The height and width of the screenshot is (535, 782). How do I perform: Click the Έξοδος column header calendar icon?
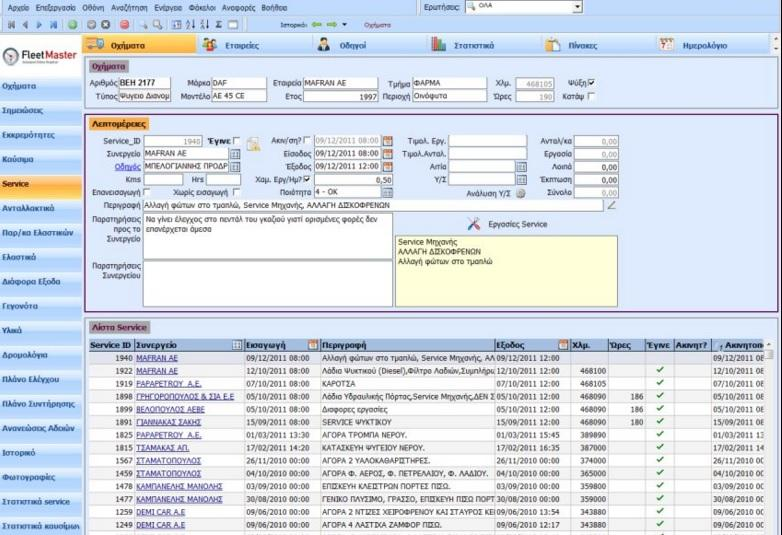[563, 345]
